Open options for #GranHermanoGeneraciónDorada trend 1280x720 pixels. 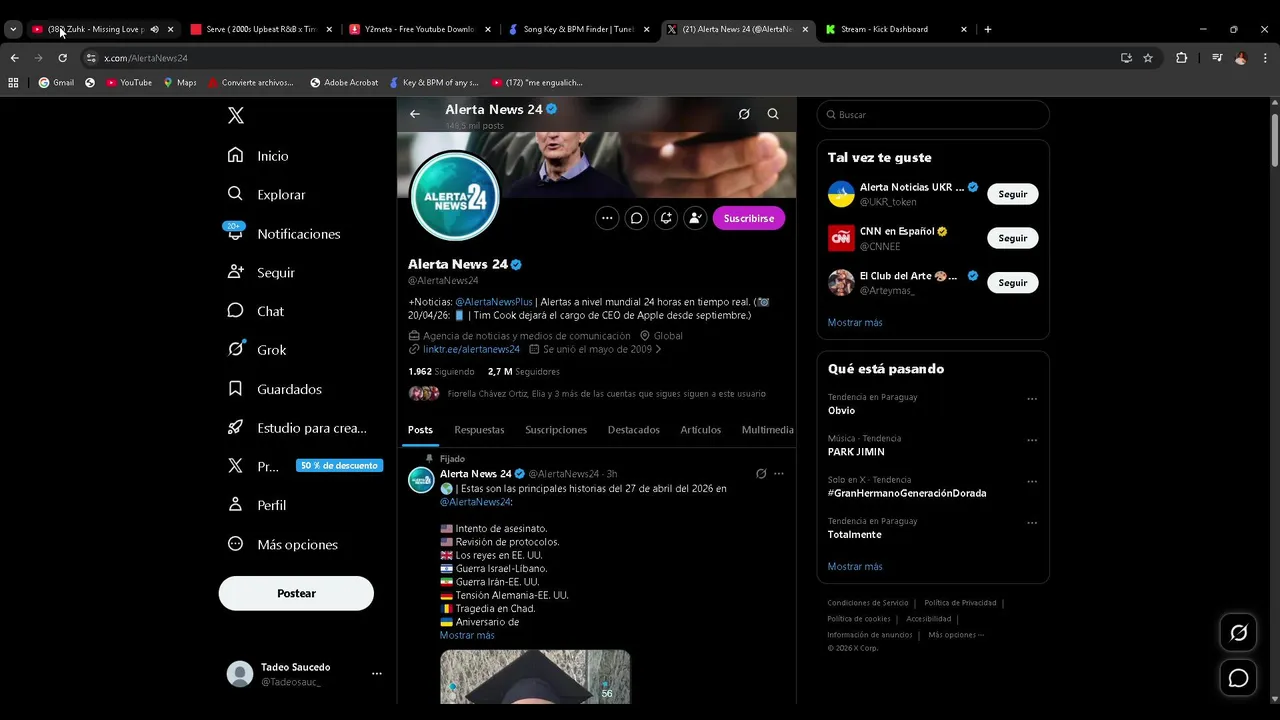coord(1032,482)
